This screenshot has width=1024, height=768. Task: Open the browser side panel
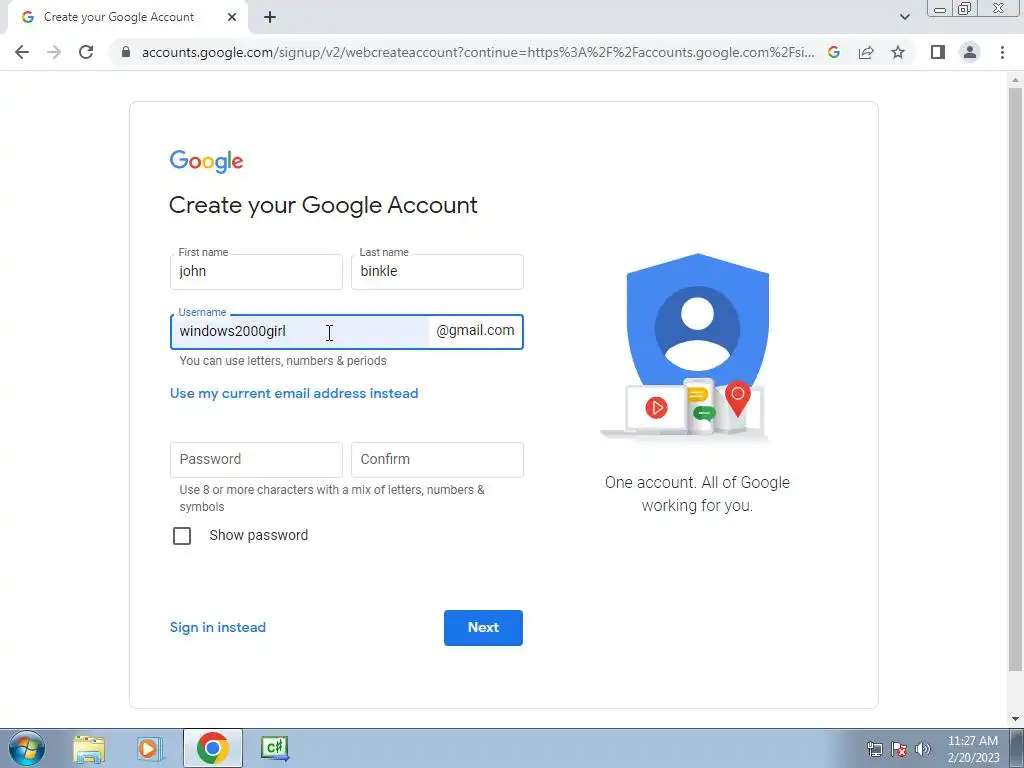[x=938, y=52]
